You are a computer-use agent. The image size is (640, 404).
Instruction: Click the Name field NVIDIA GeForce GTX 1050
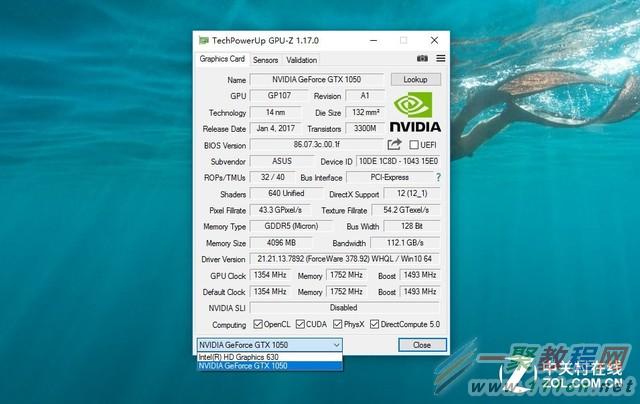pyautogui.click(x=317, y=80)
